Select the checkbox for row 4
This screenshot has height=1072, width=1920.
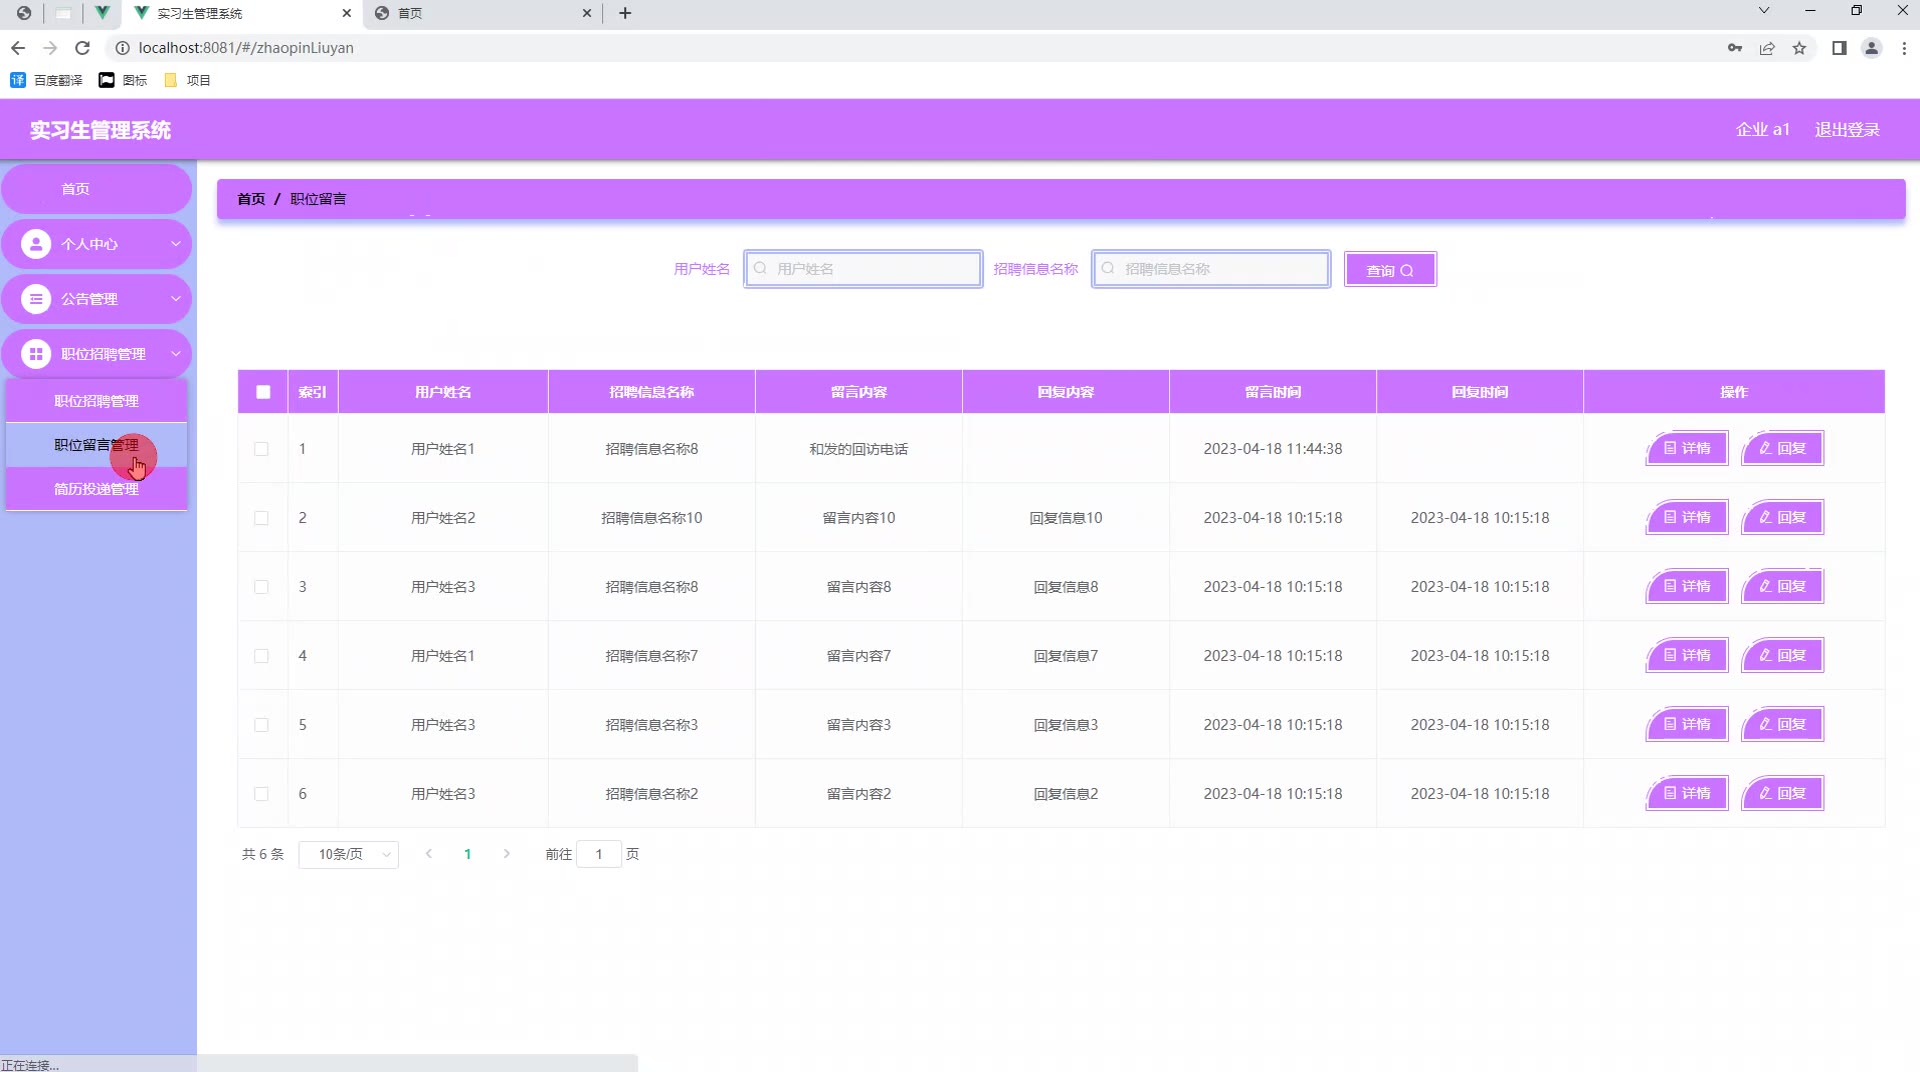pos(261,656)
